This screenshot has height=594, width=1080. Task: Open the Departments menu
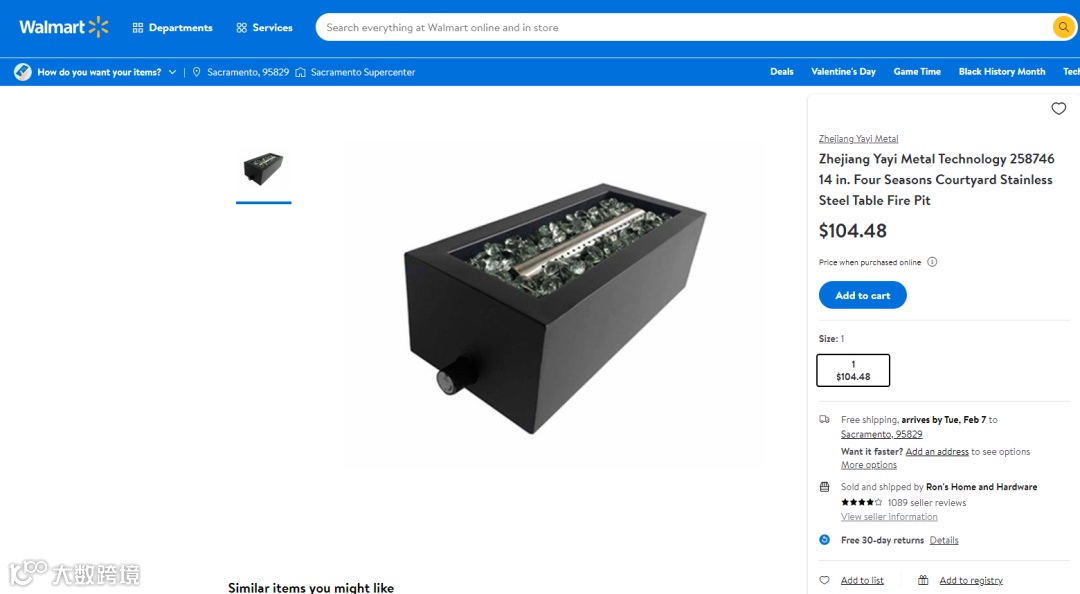pos(172,28)
